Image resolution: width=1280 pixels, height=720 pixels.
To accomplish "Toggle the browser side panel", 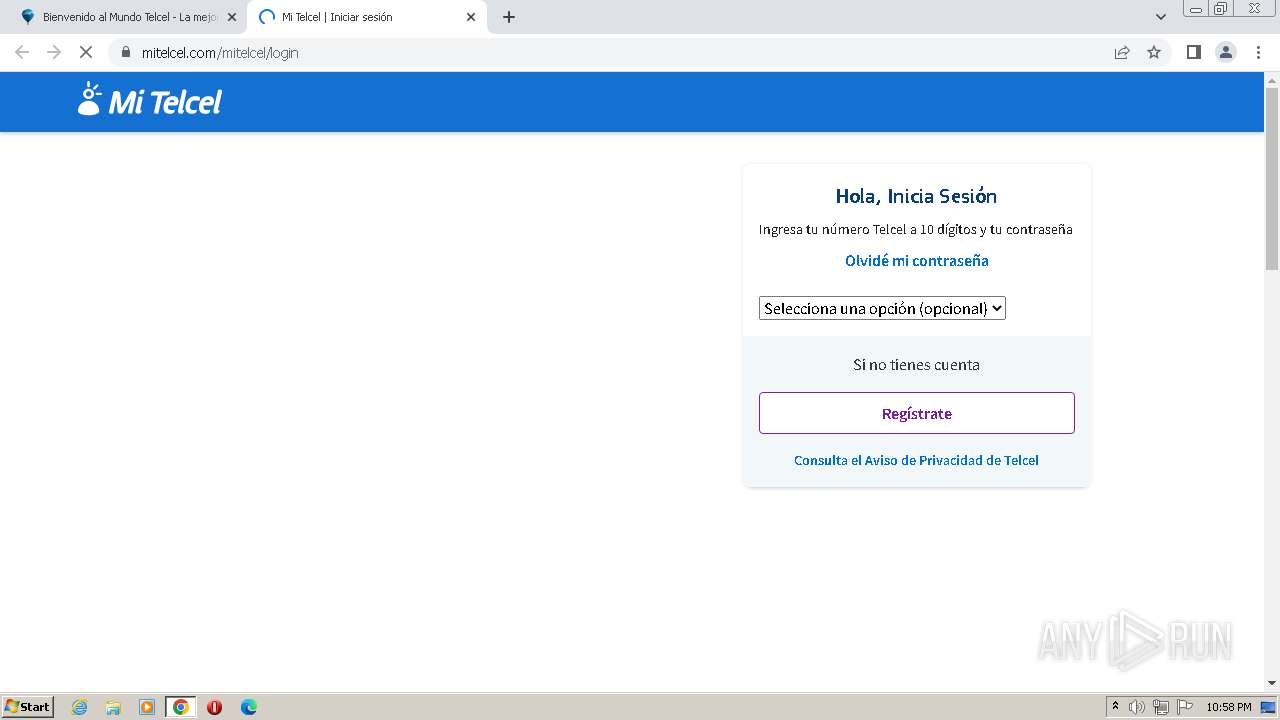I will (1193, 52).
